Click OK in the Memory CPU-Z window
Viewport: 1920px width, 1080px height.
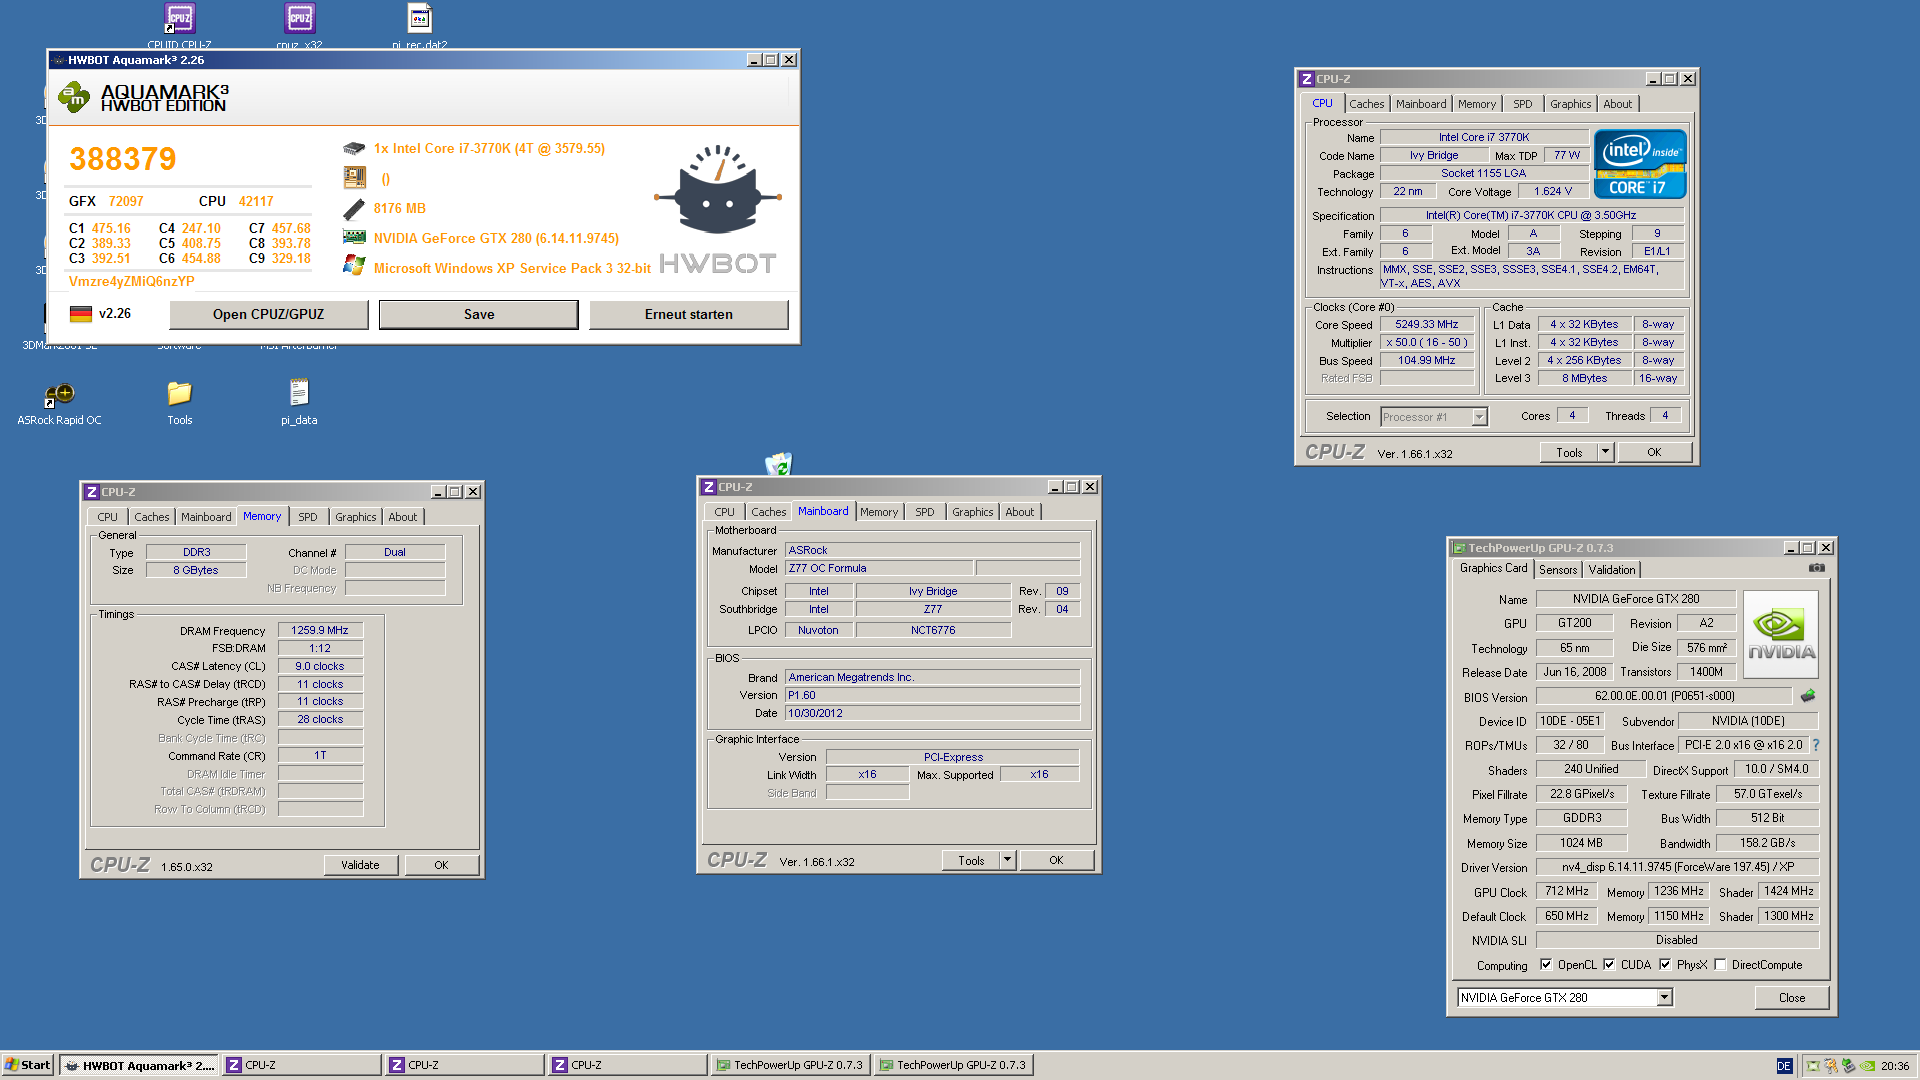click(441, 865)
